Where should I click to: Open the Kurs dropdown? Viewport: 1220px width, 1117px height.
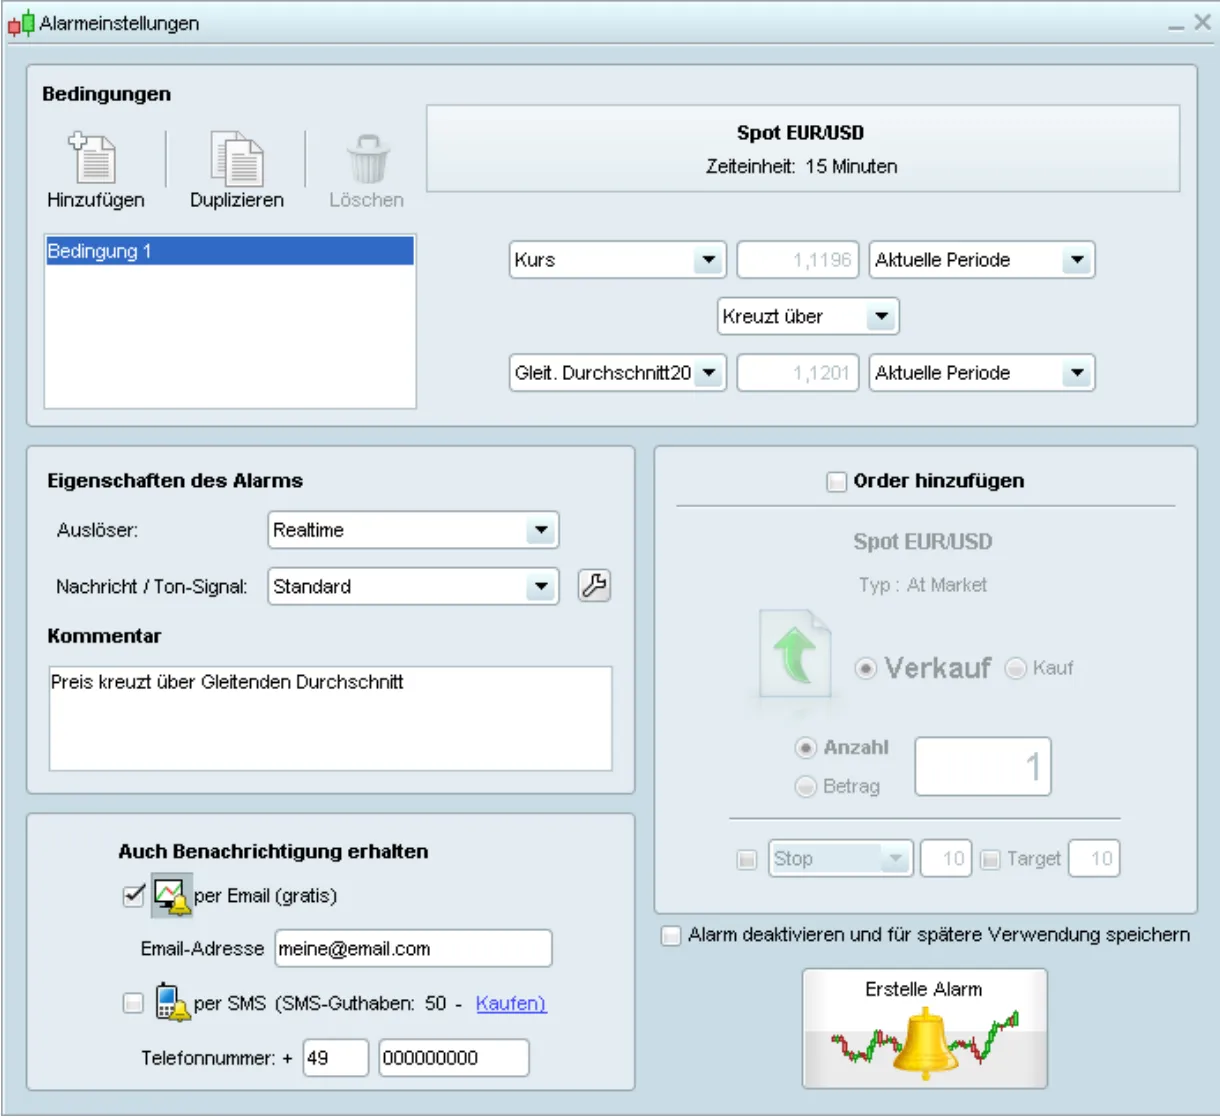[x=618, y=260]
